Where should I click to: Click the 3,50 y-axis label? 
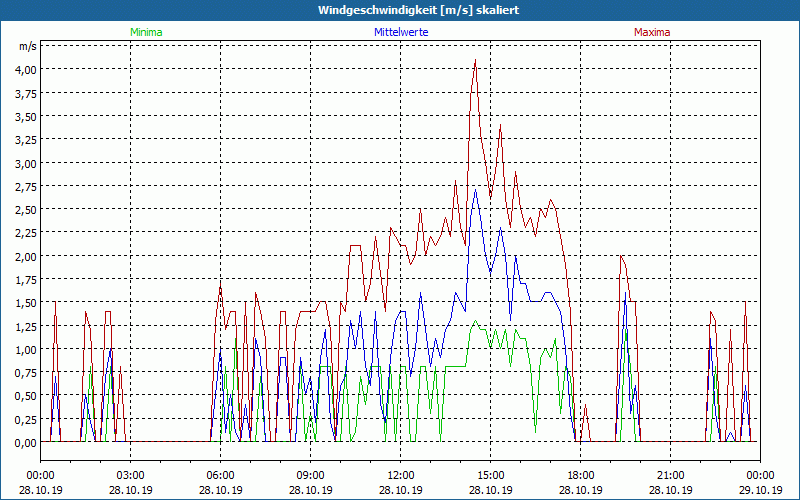[x=25, y=117]
